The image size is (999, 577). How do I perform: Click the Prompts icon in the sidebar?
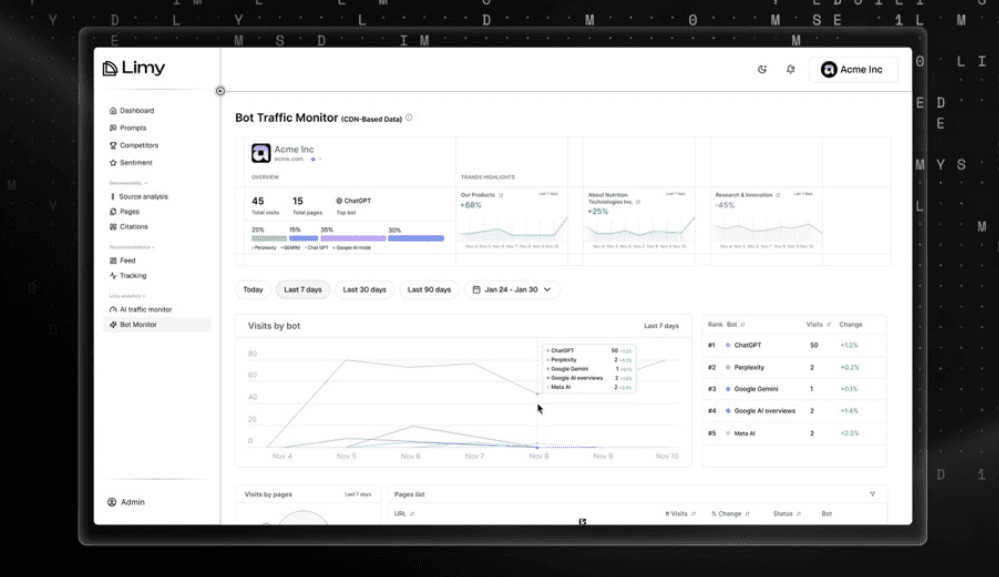[113, 127]
